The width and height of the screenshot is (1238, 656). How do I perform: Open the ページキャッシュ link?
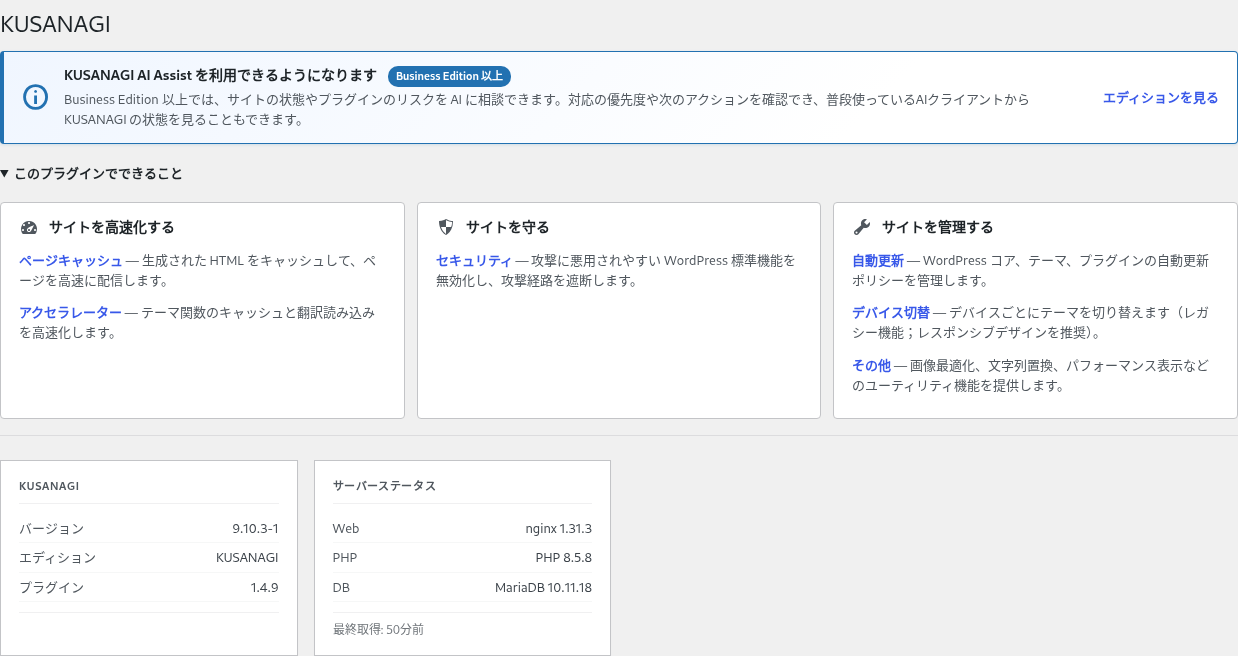coord(70,261)
